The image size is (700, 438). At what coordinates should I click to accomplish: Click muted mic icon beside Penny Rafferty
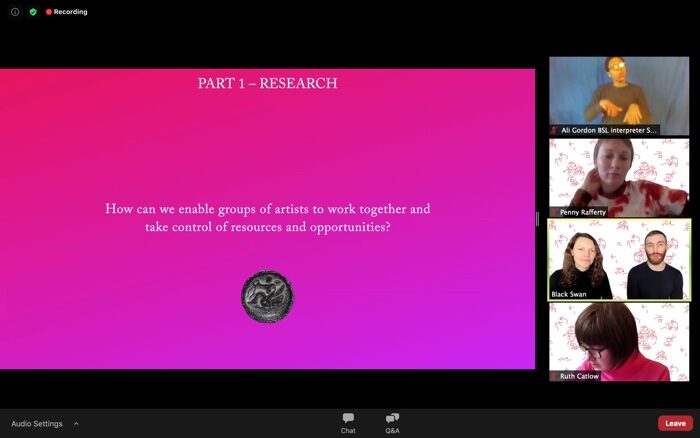click(555, 212)
